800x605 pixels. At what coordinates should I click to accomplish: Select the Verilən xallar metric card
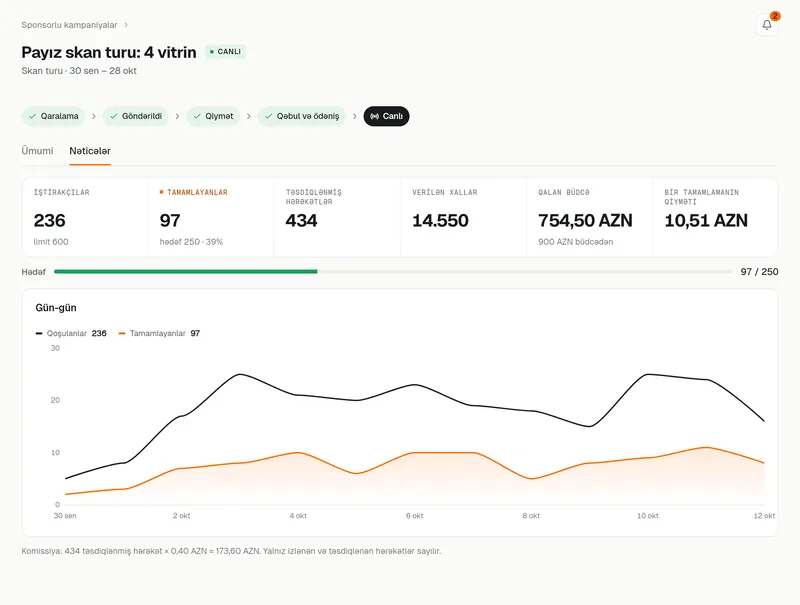point(463,217)
